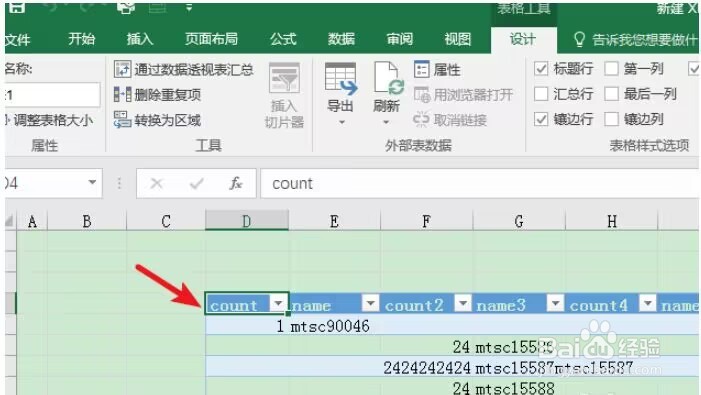Select column header D
Image resolution: width=701 pixels, height=395 pixels.
(x=247, y=221)
